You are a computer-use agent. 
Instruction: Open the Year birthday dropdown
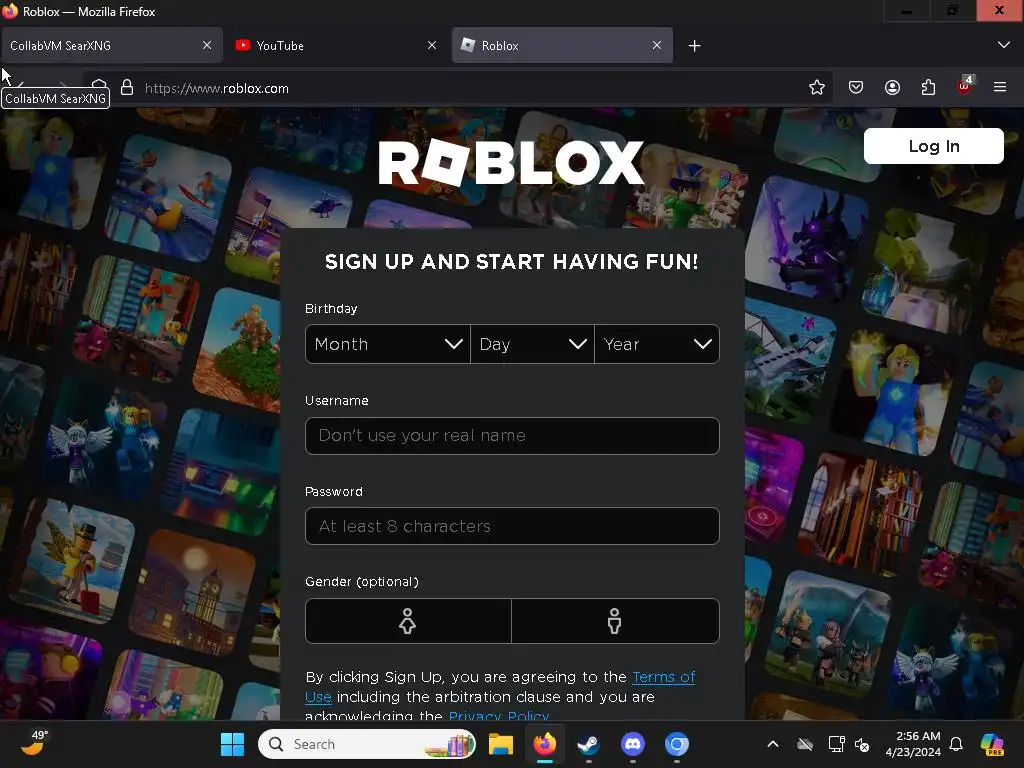pos(657,344)
